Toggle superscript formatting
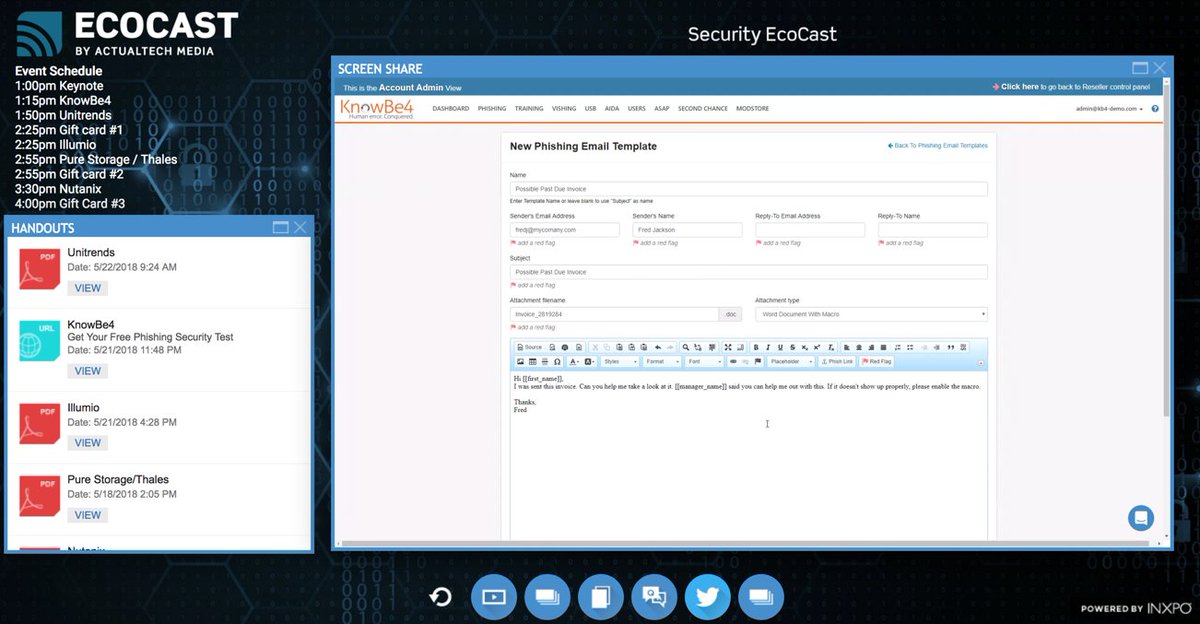This screenshot has width=1200, height=624. tap(817, 347)
